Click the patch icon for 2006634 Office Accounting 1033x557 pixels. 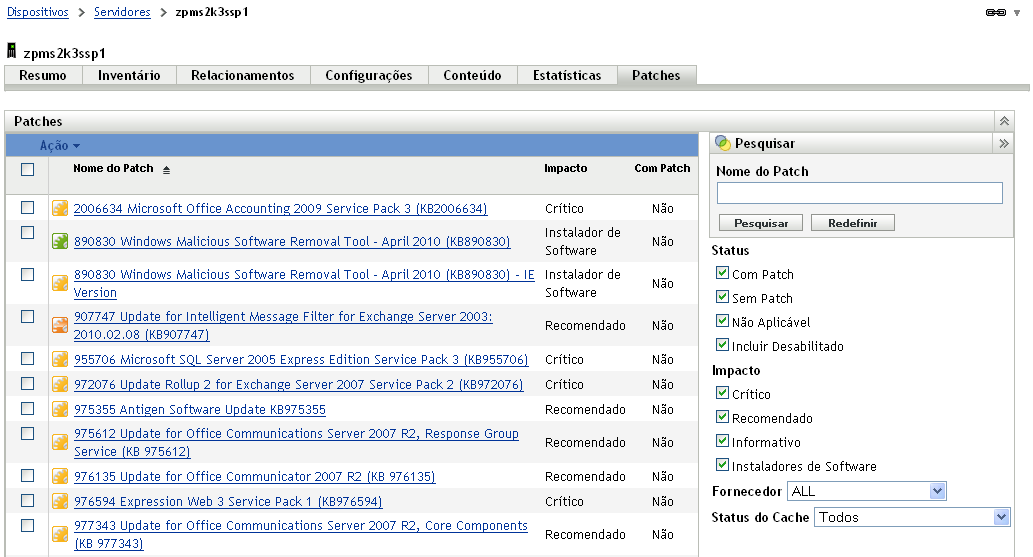tap(60, 208)
